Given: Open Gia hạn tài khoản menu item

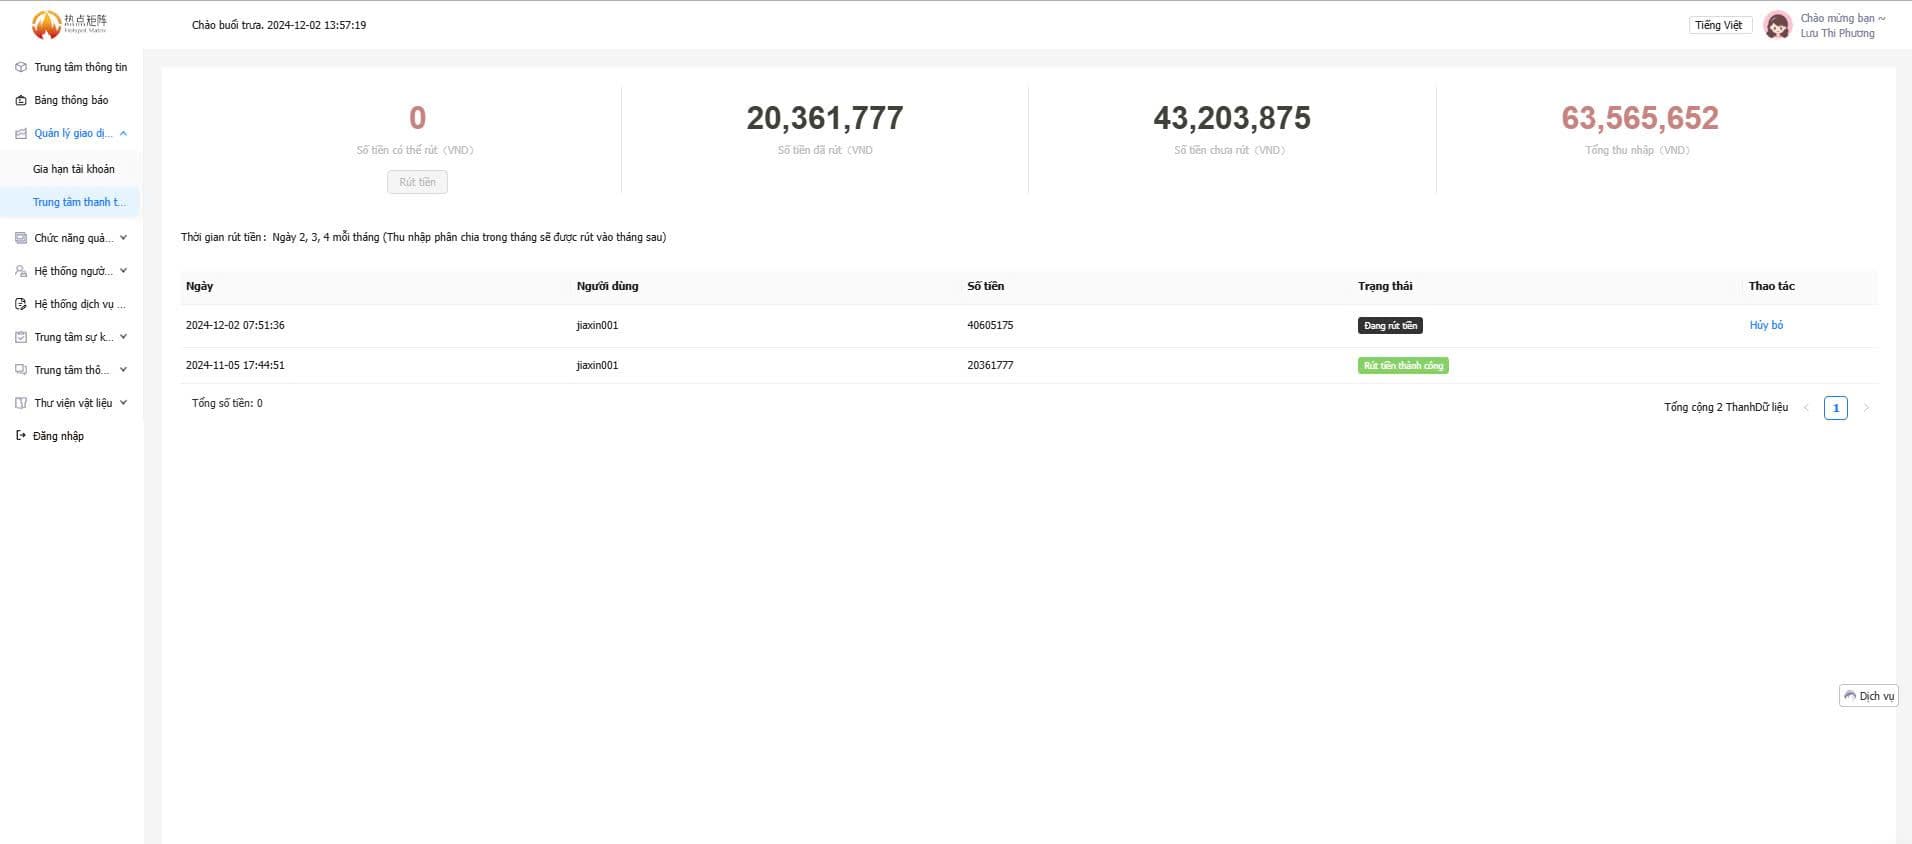Looking at the screenshot, I should (73, 169).
